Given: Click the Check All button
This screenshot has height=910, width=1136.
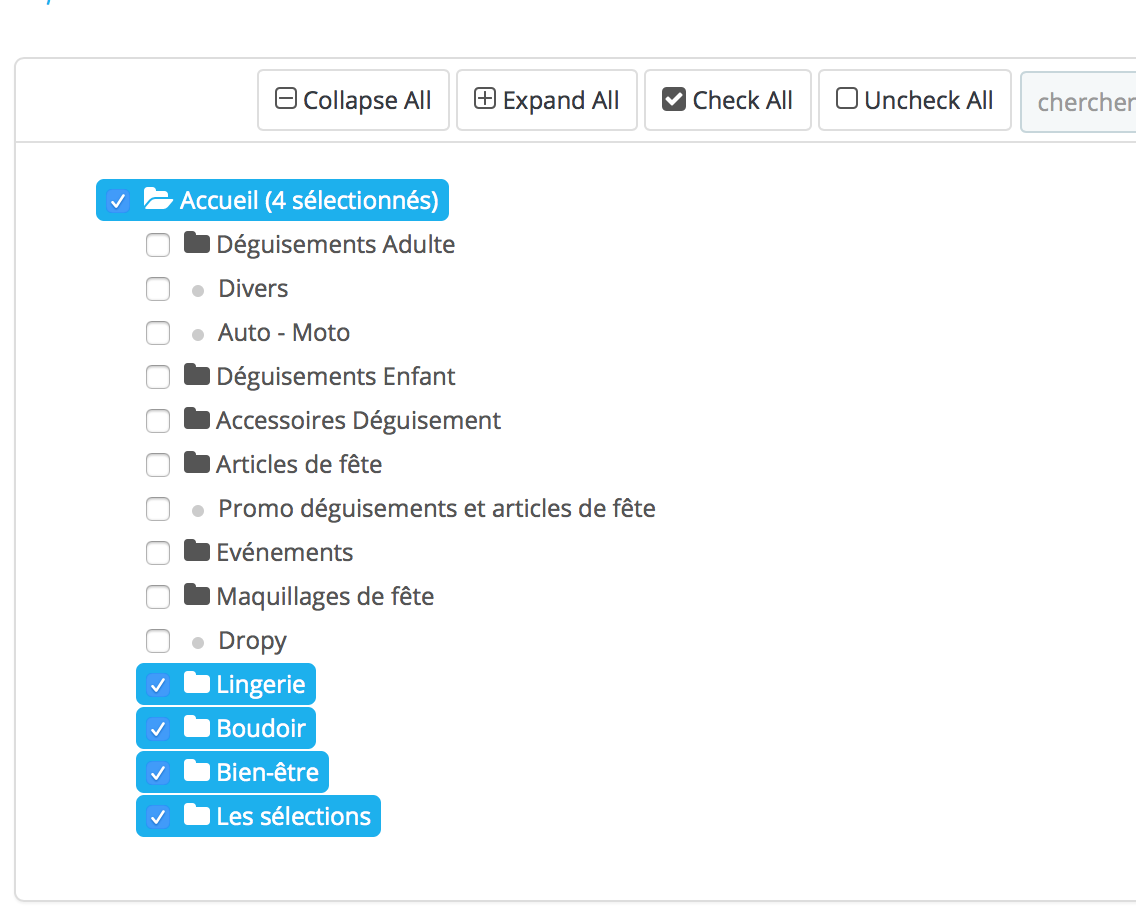Looking at the screenshot, I should tap(727, 100).
